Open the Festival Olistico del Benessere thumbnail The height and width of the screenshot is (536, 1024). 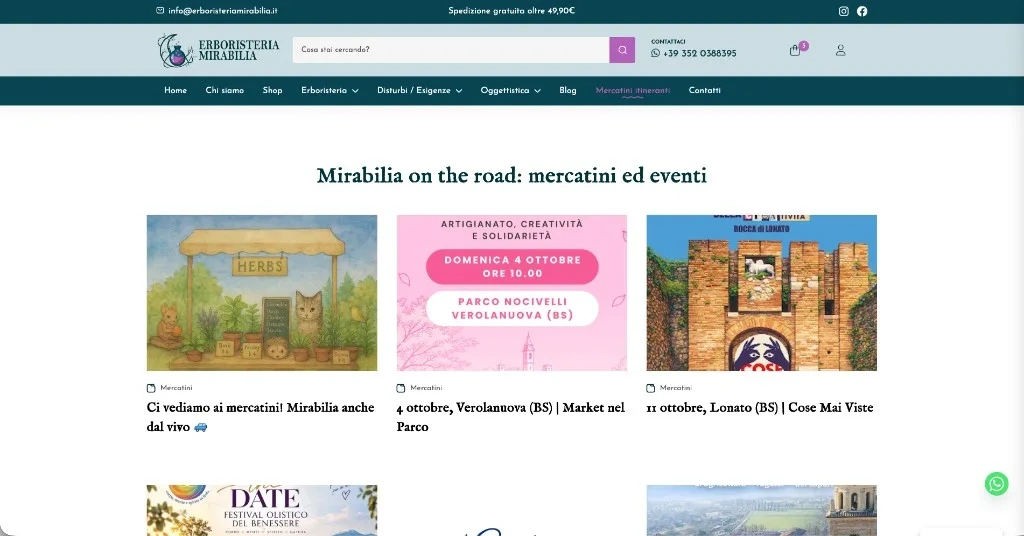262,511
